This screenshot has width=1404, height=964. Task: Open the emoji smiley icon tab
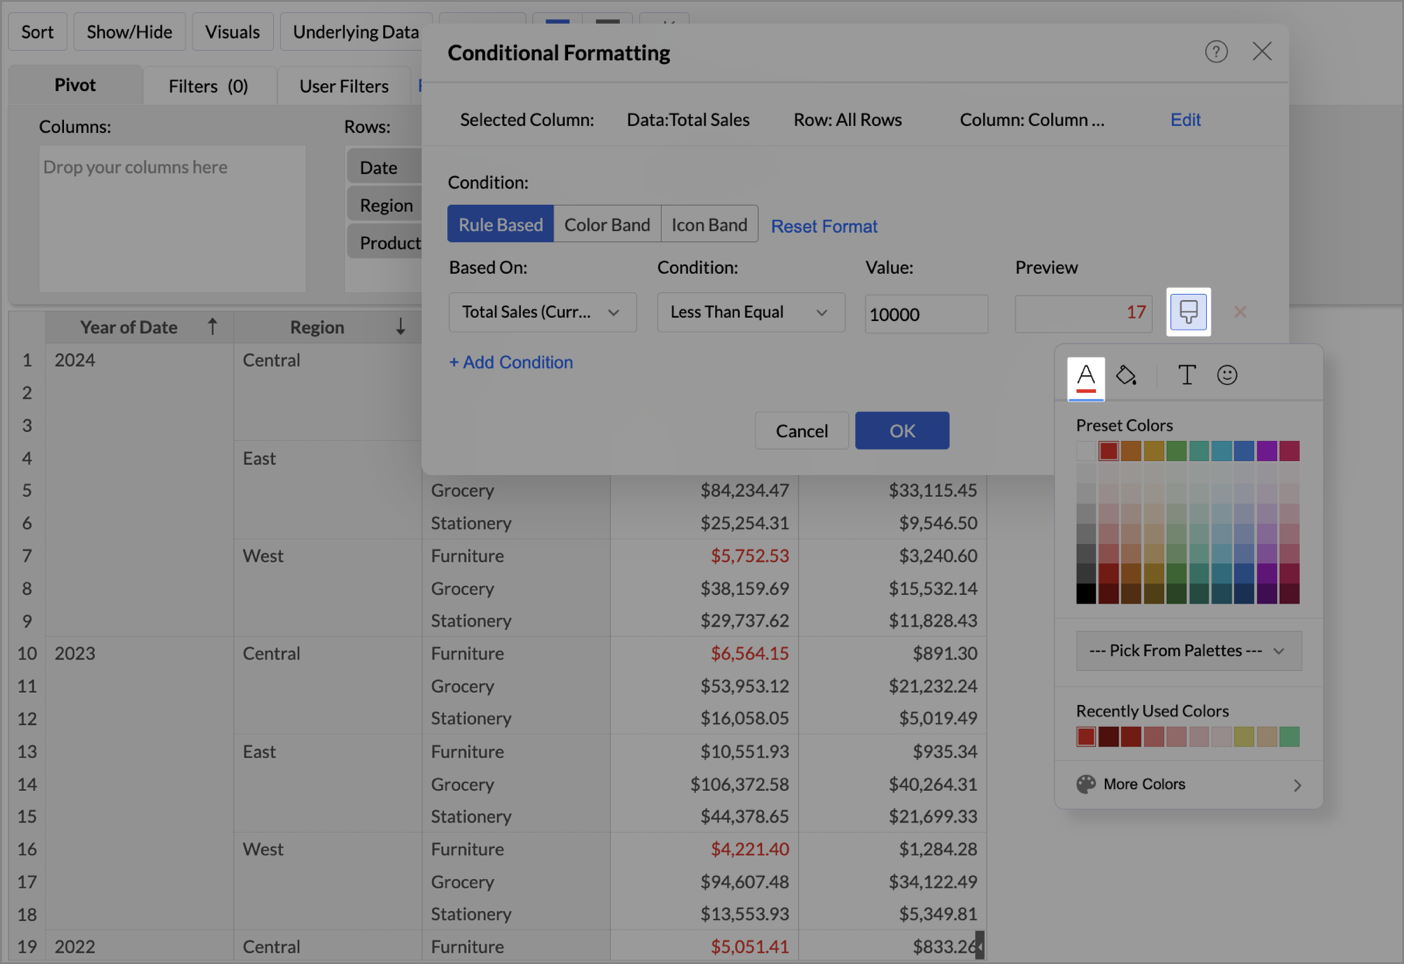coord(1227,375)
